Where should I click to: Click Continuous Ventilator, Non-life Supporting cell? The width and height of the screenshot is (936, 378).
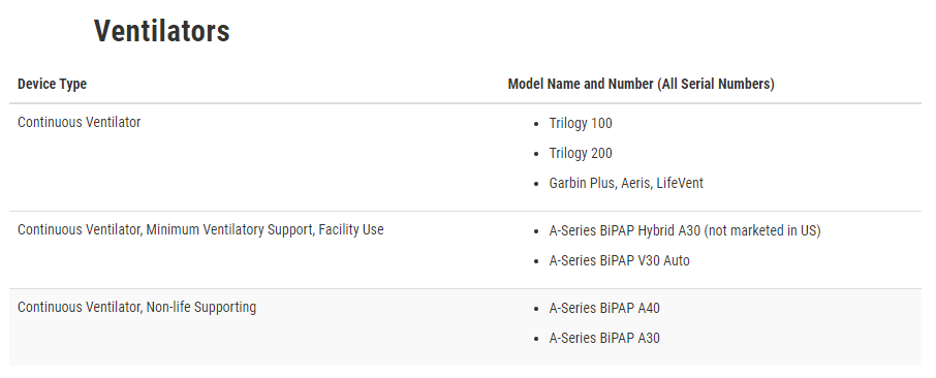coord(137,308)
